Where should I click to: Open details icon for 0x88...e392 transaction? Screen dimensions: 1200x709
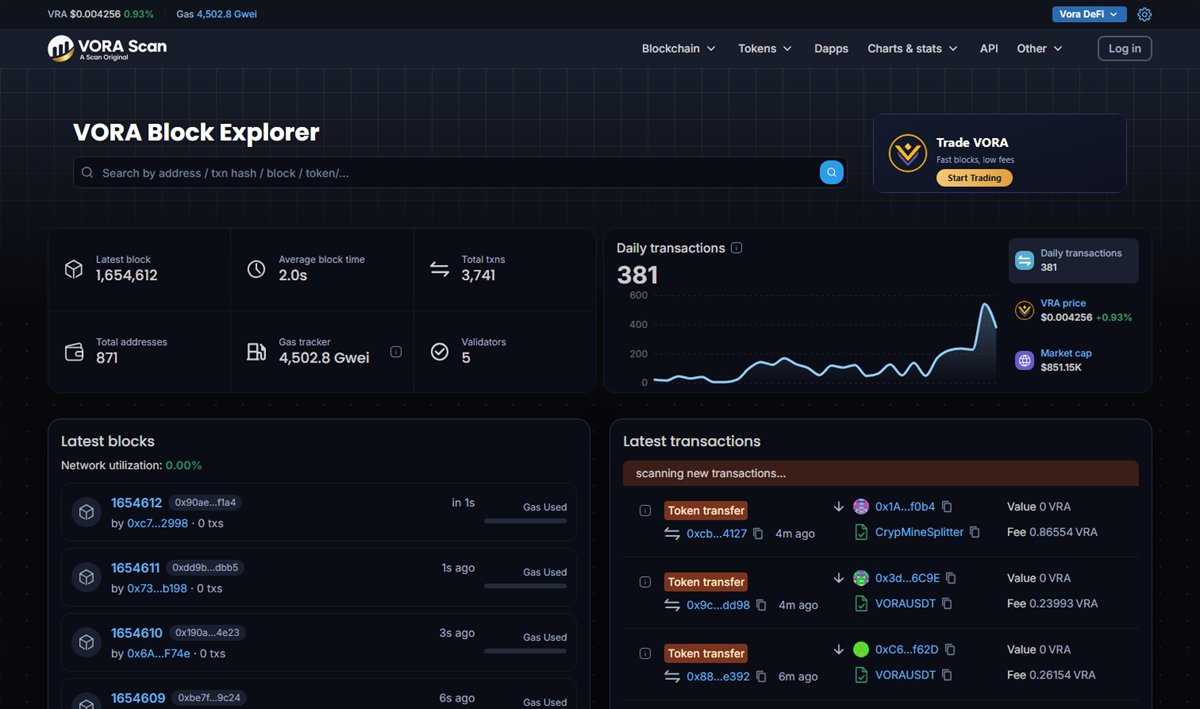645,654
